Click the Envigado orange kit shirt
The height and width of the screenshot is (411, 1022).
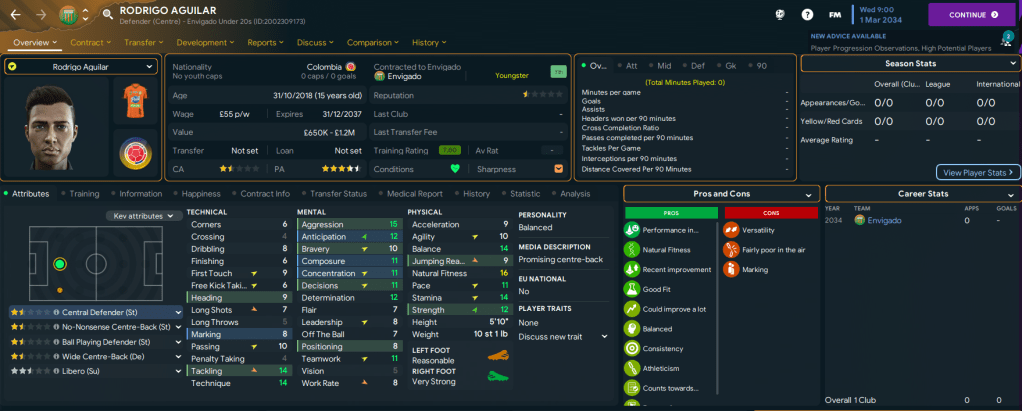click(x=132, y=101)
